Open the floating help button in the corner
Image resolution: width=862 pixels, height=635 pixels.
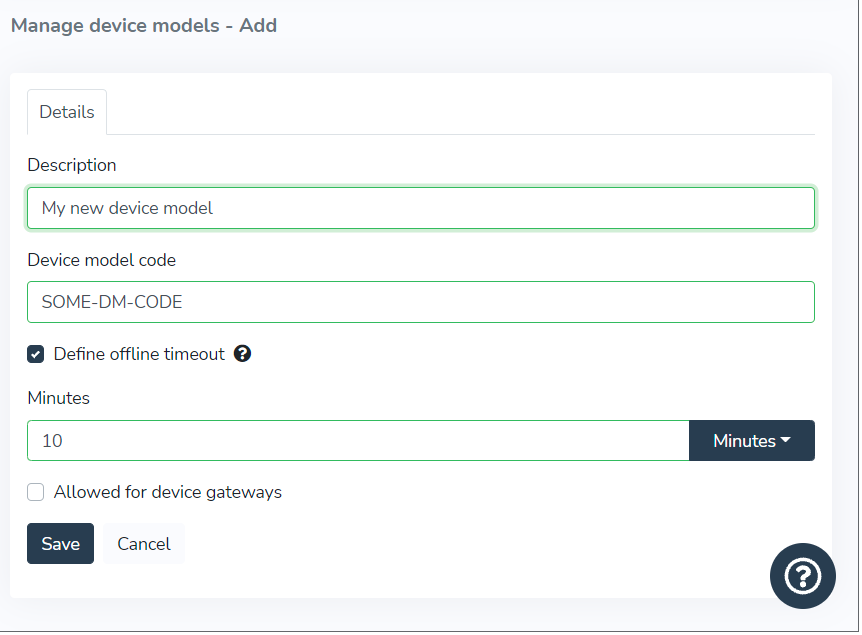[x=802, y=576]
